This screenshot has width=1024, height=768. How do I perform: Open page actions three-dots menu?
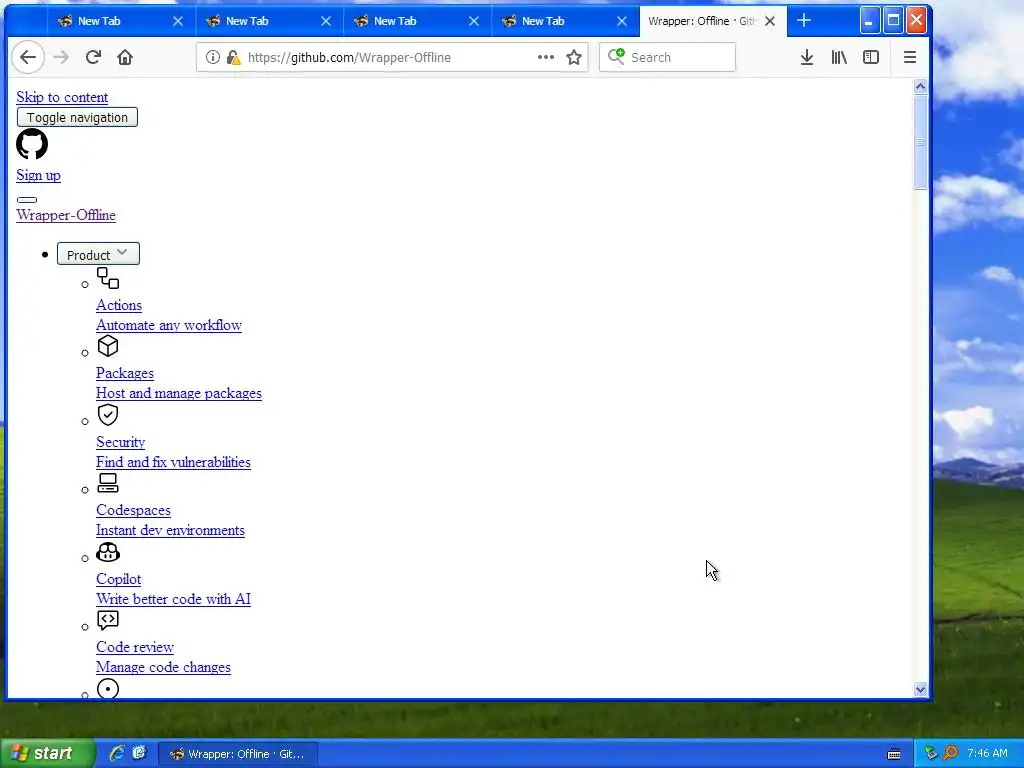coord(546,57)
